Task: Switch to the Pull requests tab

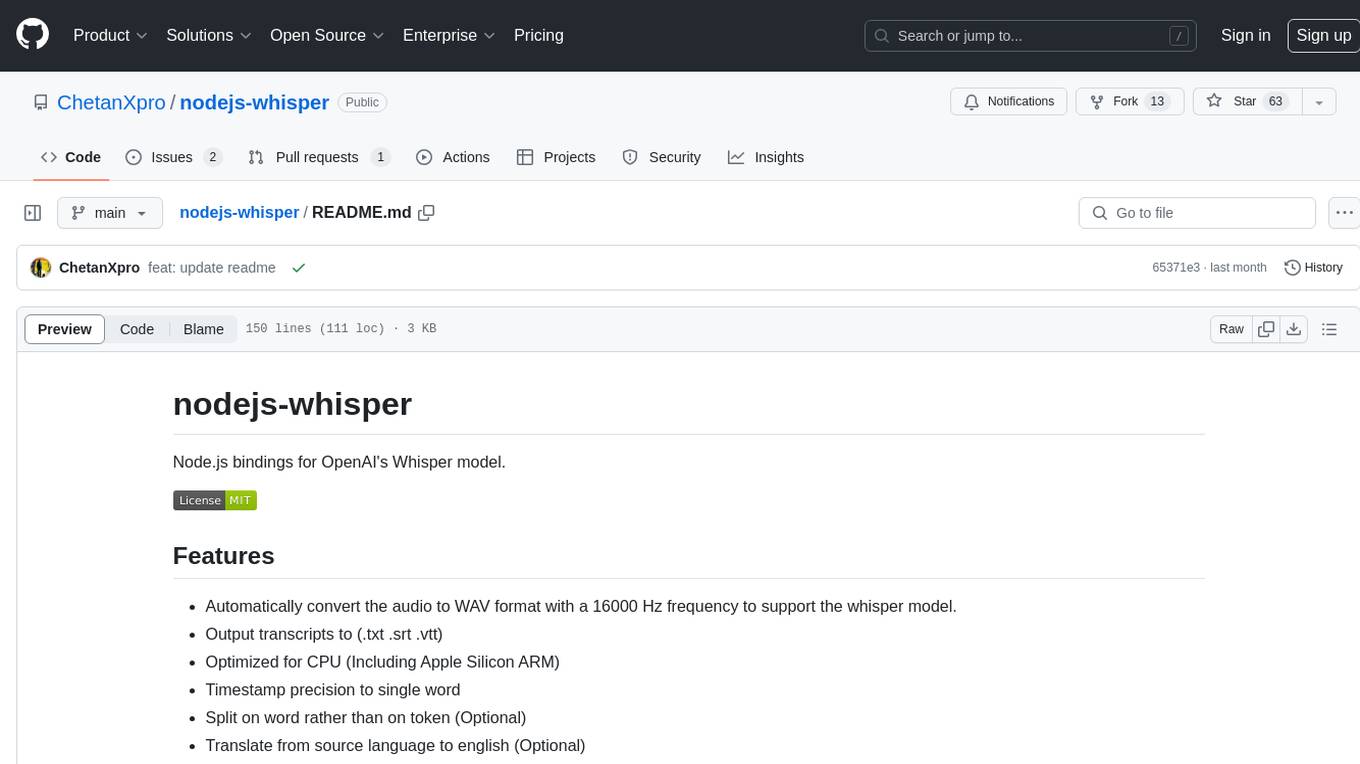Action: 318,157
